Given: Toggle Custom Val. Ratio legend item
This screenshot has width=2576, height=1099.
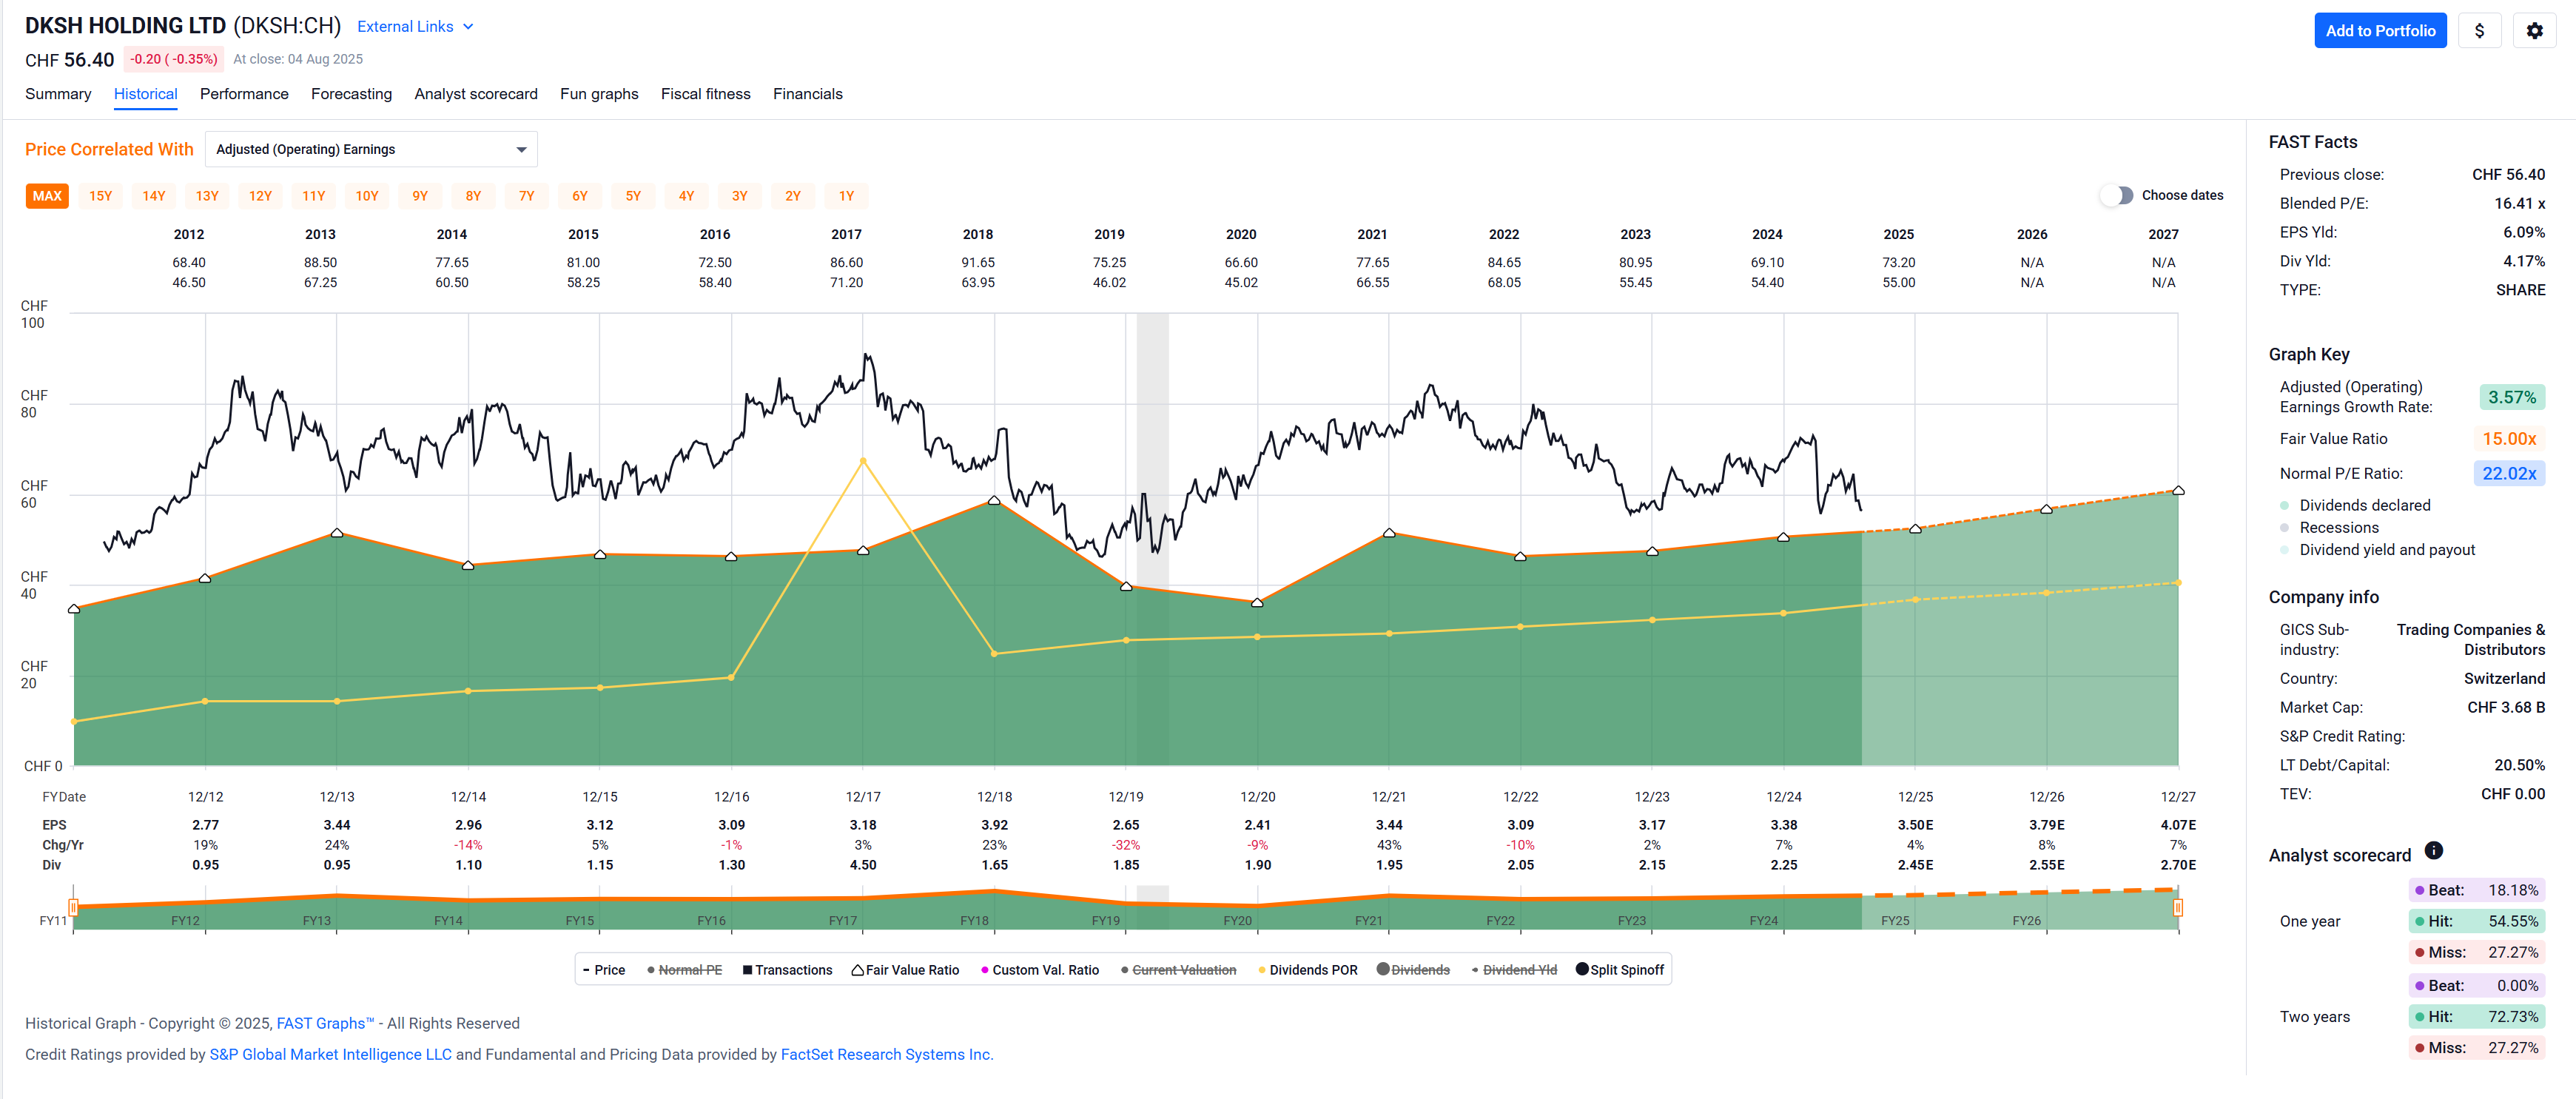Looking at the screenshot, I should tap(1040, 970).
